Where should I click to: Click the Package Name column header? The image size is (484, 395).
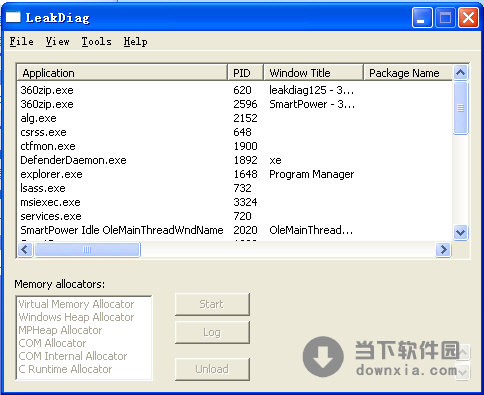point(408,73)
